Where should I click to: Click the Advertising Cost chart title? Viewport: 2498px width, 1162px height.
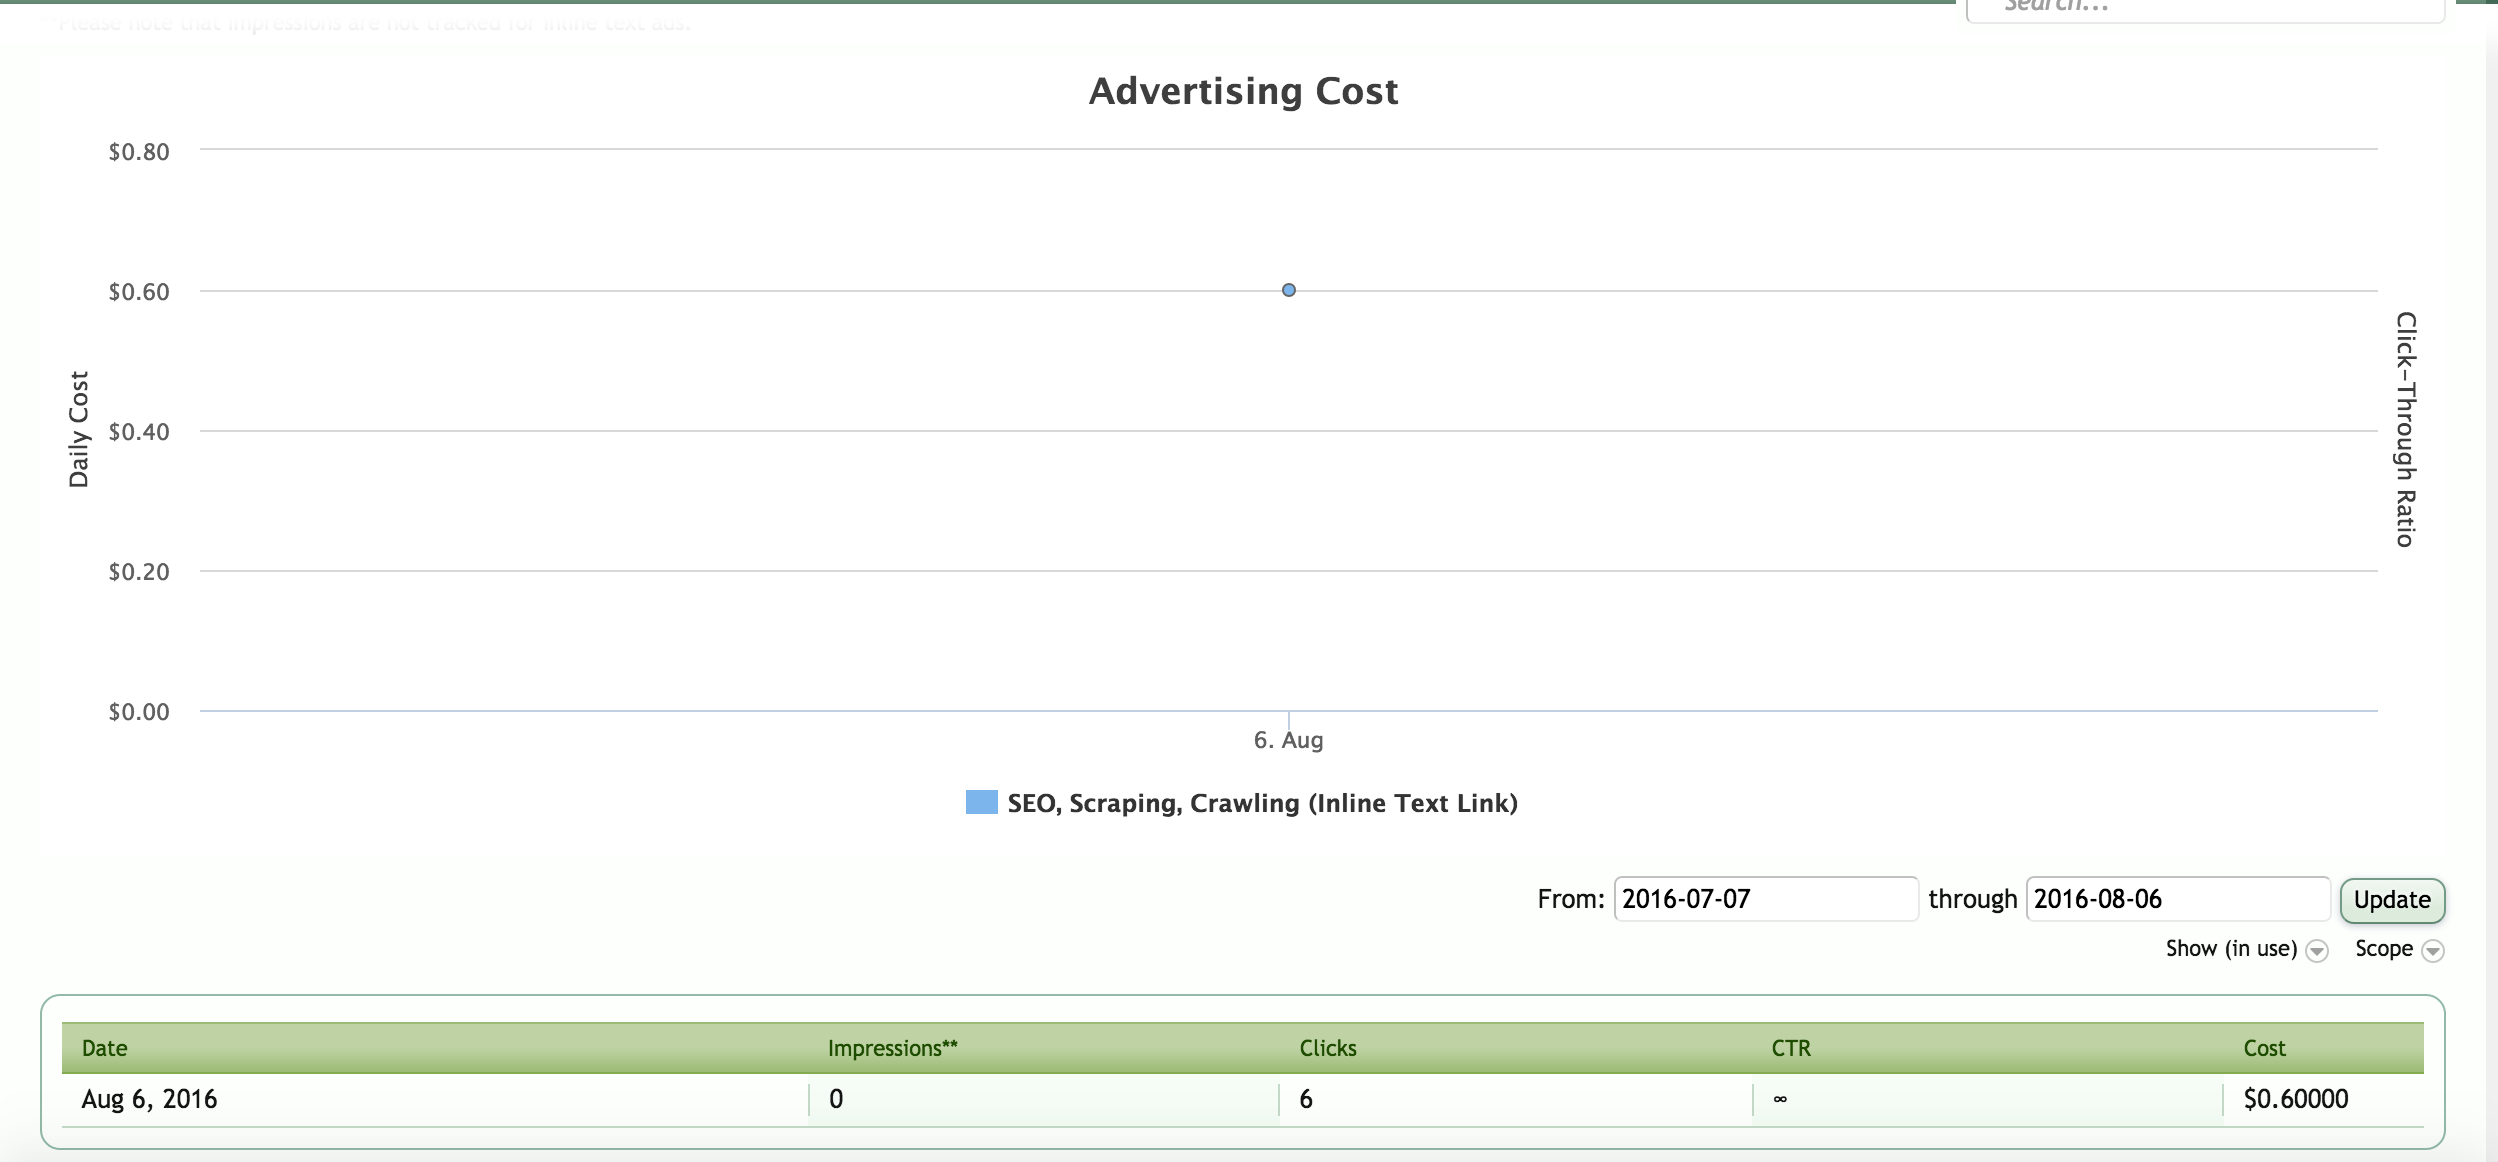click(x=1242, y=91)
